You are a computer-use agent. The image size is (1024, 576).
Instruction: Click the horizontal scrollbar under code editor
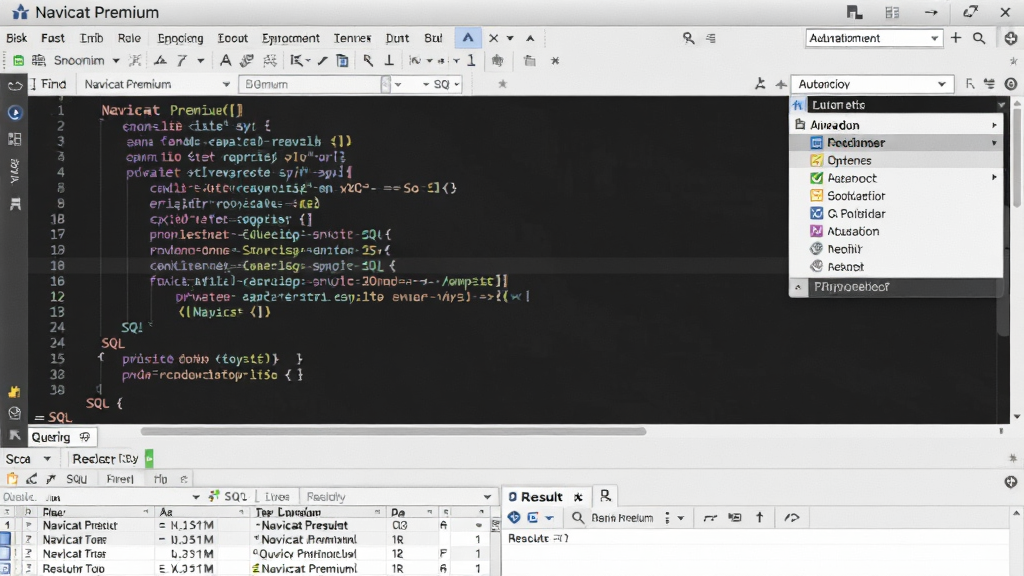pyautogui.click(x=393, y=431)
